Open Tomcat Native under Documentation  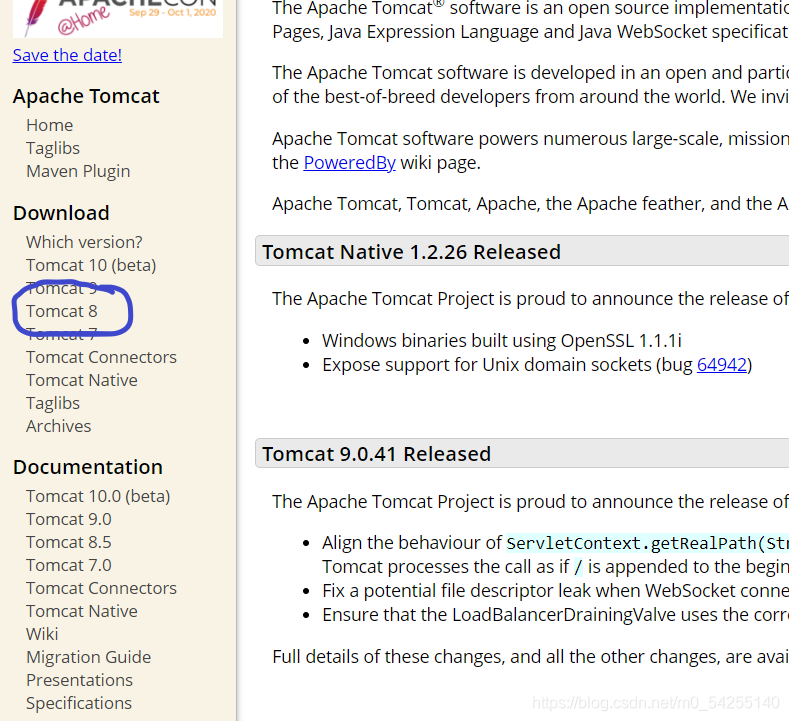(82, 611)
